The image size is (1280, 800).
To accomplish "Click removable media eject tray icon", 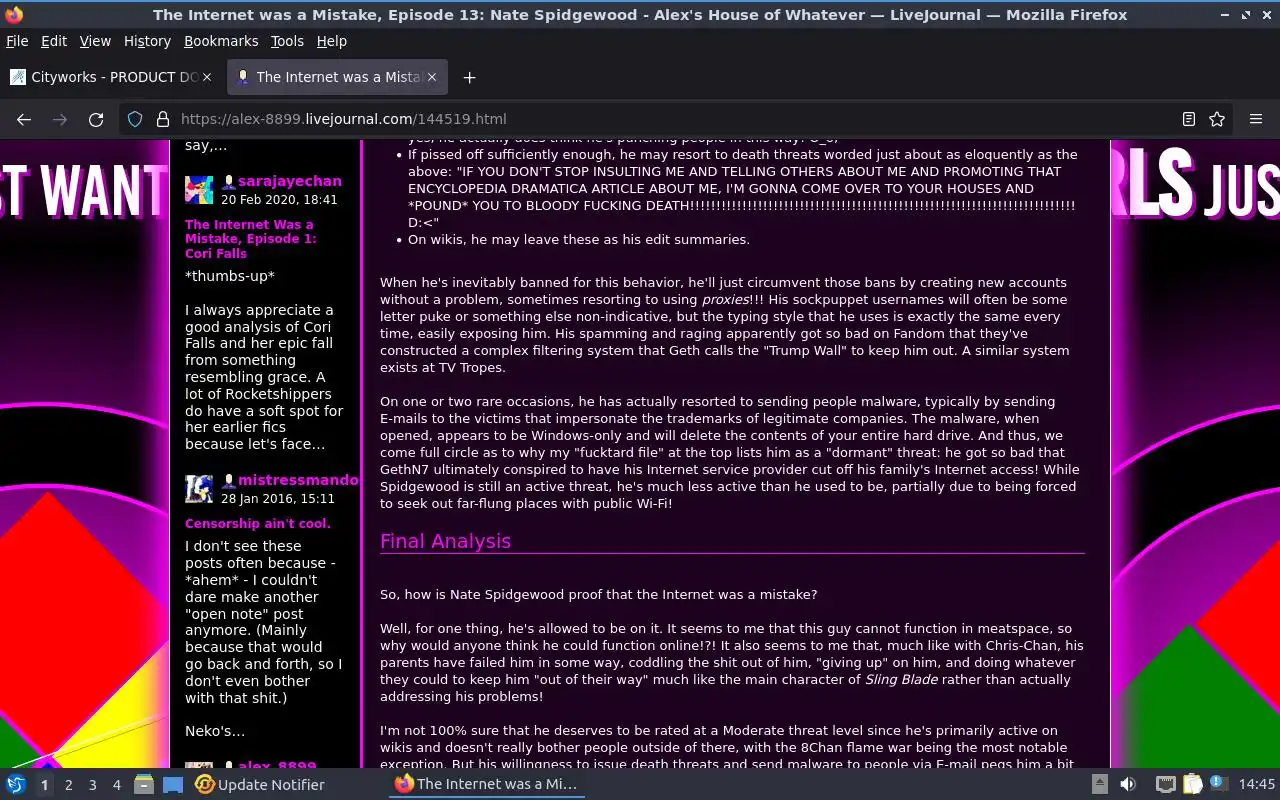I will 1099,785.
